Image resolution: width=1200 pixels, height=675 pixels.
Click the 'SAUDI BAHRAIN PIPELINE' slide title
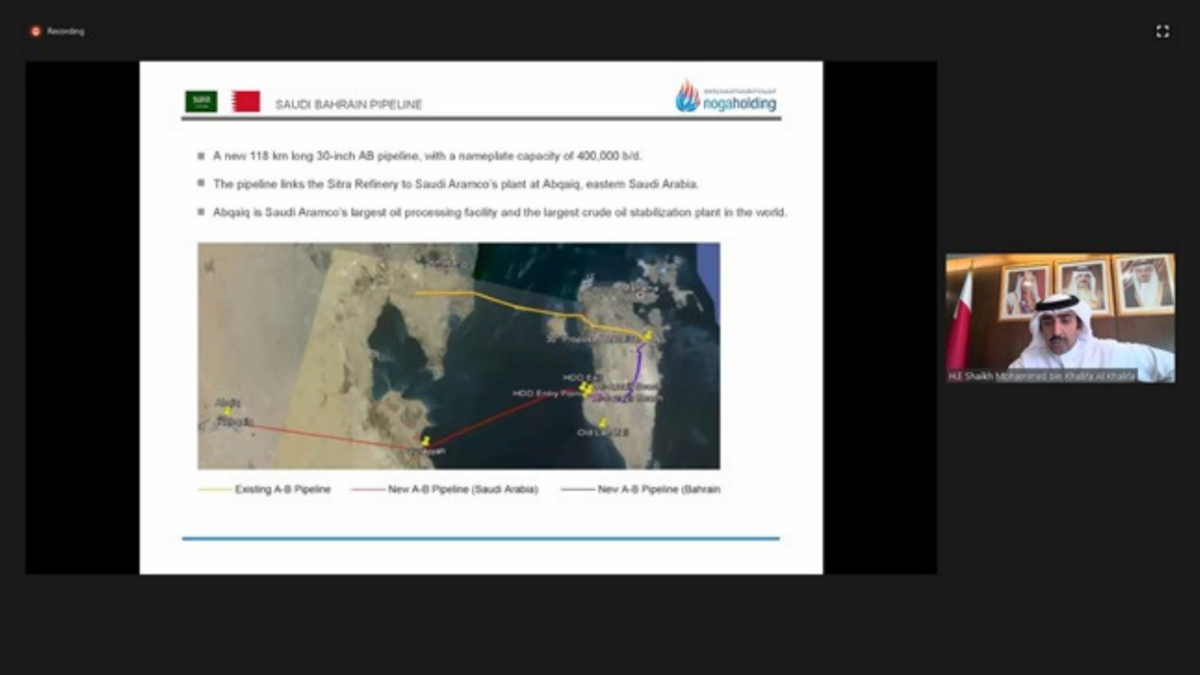(x=349, y=105)
